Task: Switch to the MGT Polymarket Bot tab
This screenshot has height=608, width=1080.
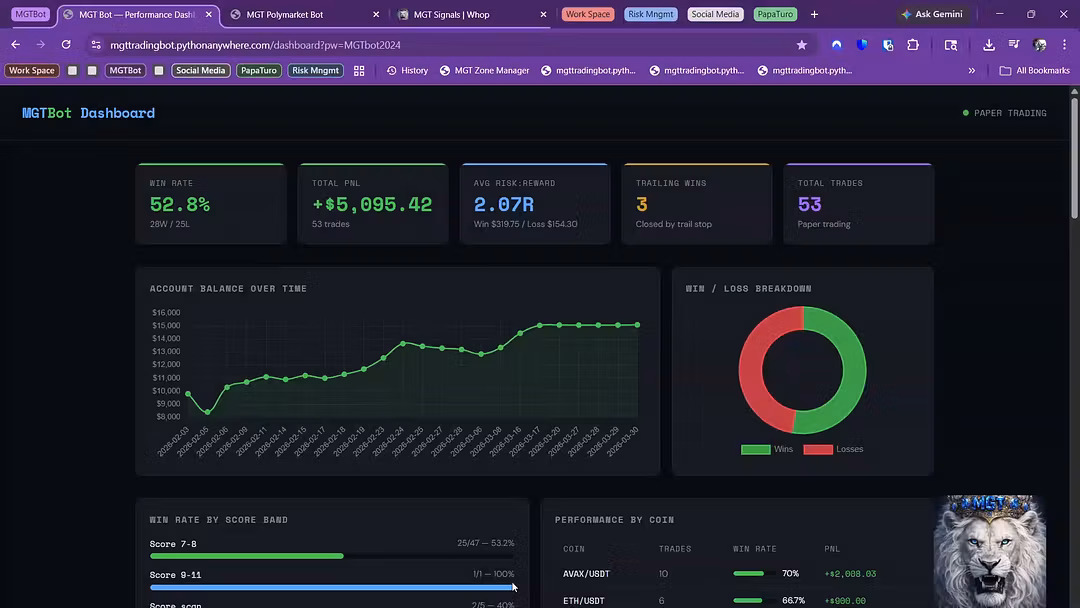Action: 298,14
